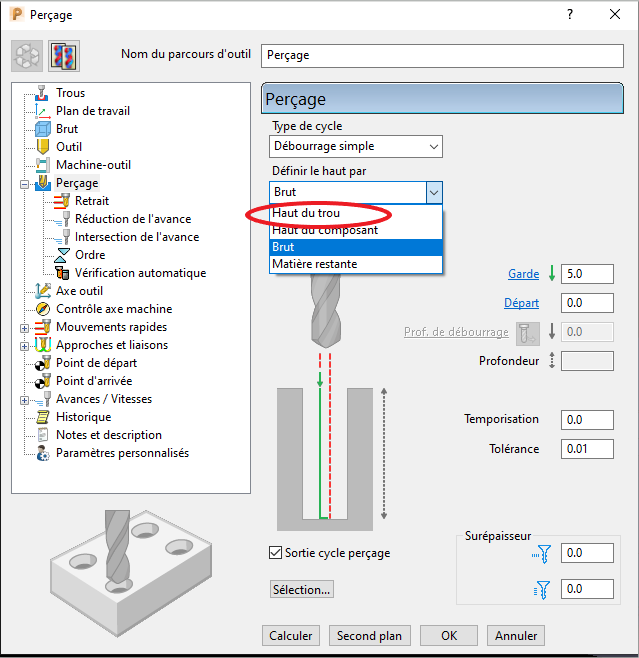The image size is (639, 658).
Task: Click the Garde link
Action: click(523, 274)
